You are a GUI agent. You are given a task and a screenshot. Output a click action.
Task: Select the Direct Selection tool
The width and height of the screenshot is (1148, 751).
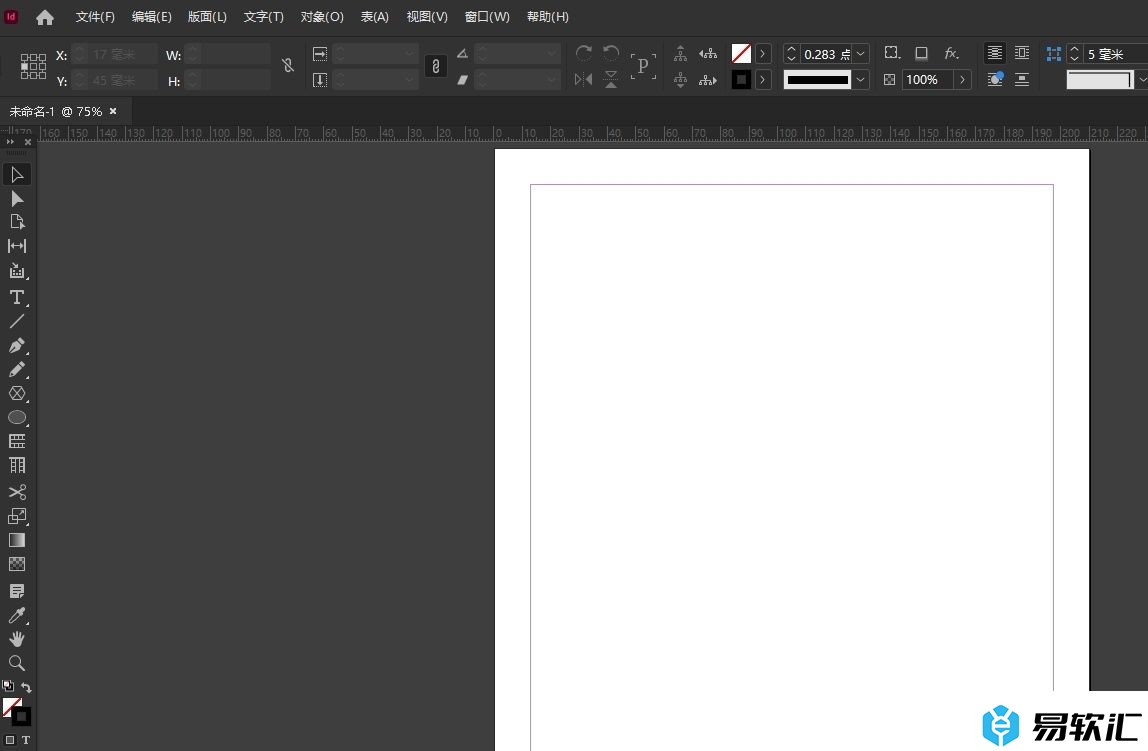17,198
